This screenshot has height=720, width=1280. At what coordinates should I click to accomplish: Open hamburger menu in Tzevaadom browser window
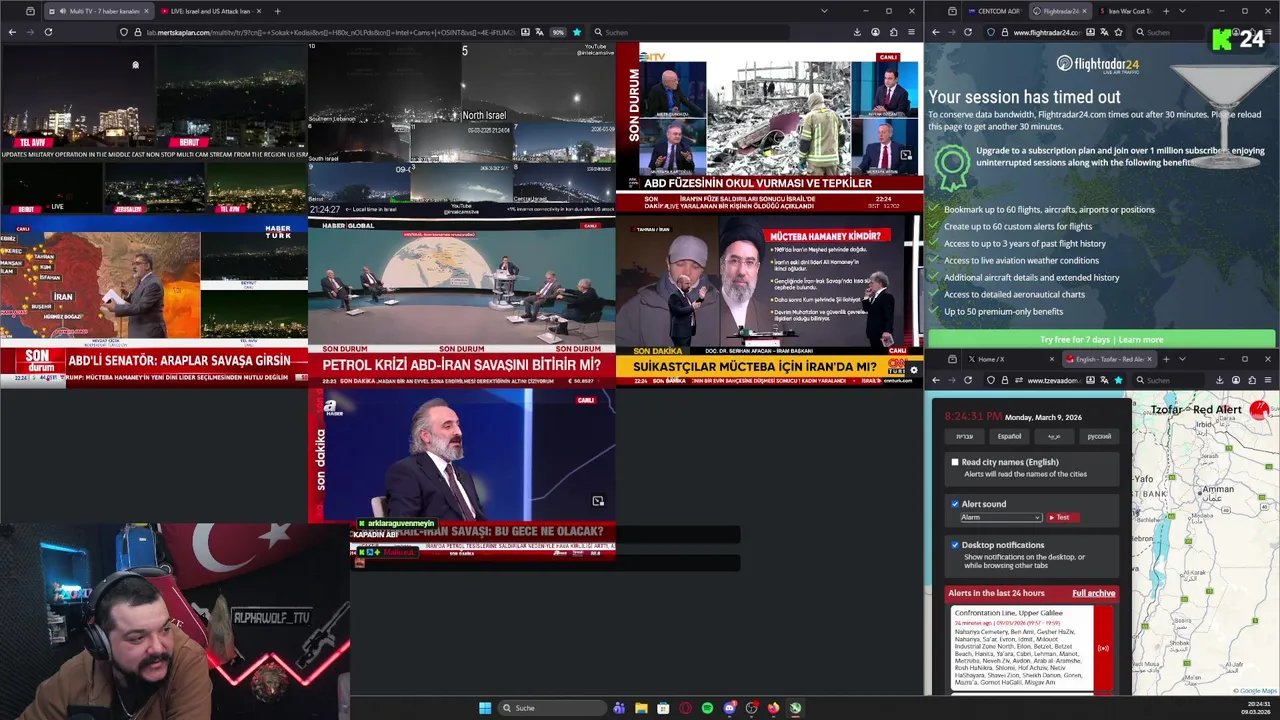pos(1267,380)
